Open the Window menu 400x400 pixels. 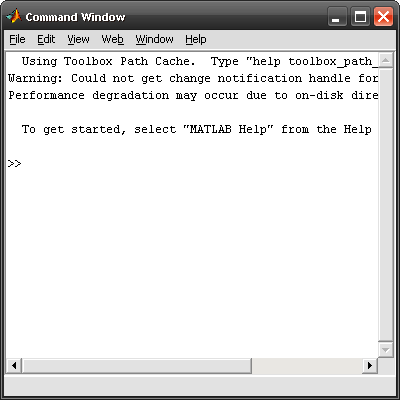(x=154, y=39)
